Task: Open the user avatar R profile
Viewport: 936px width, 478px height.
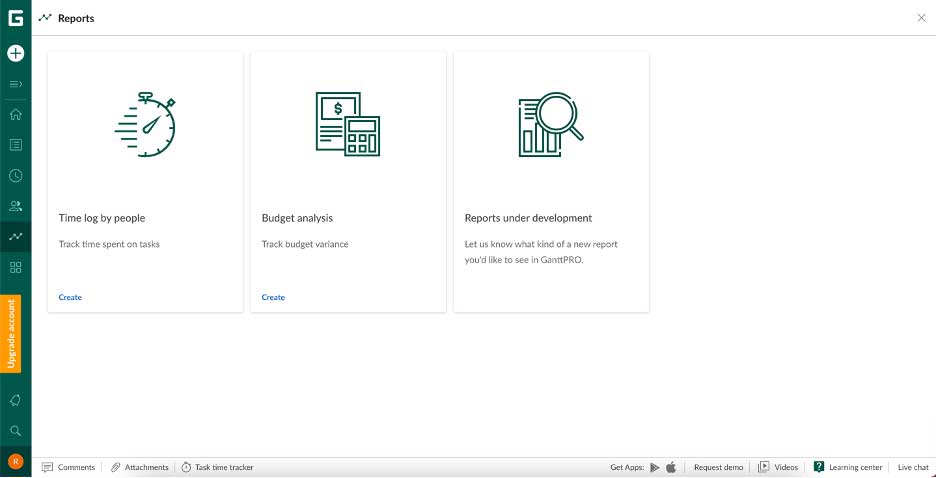Action: click(16, 461)
